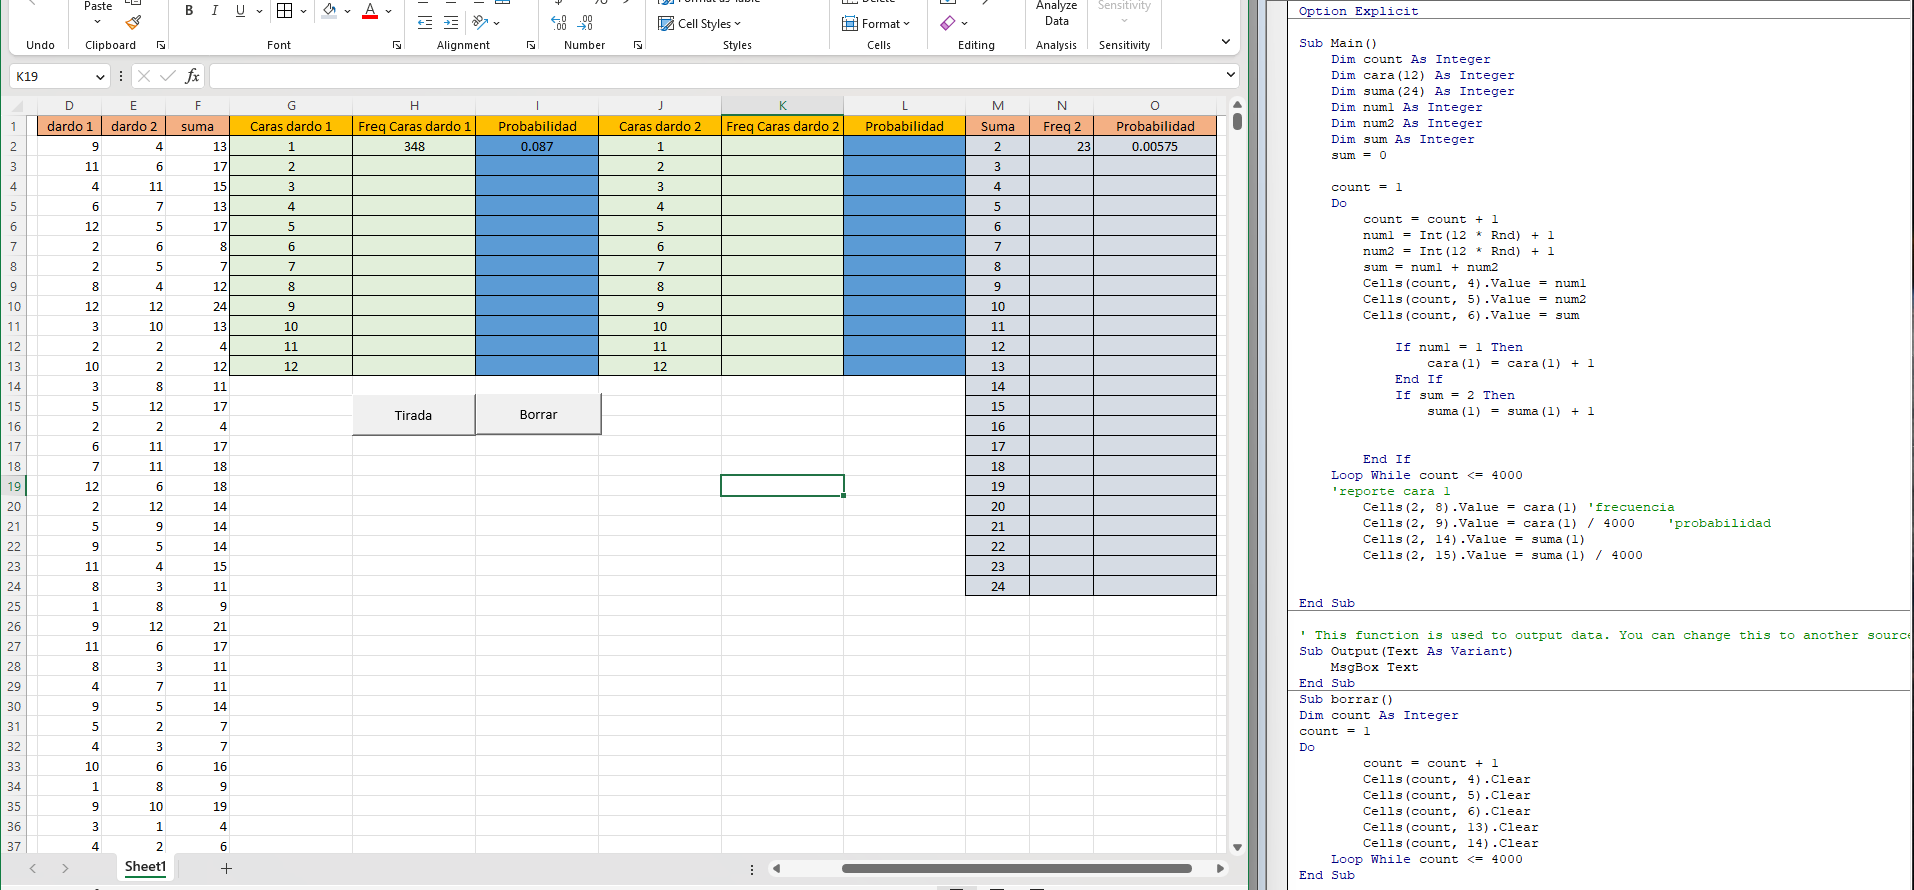This screenshot has height=890, width=1914.
Task: Open the Format cells dropdown
Action: click(877, 24)
